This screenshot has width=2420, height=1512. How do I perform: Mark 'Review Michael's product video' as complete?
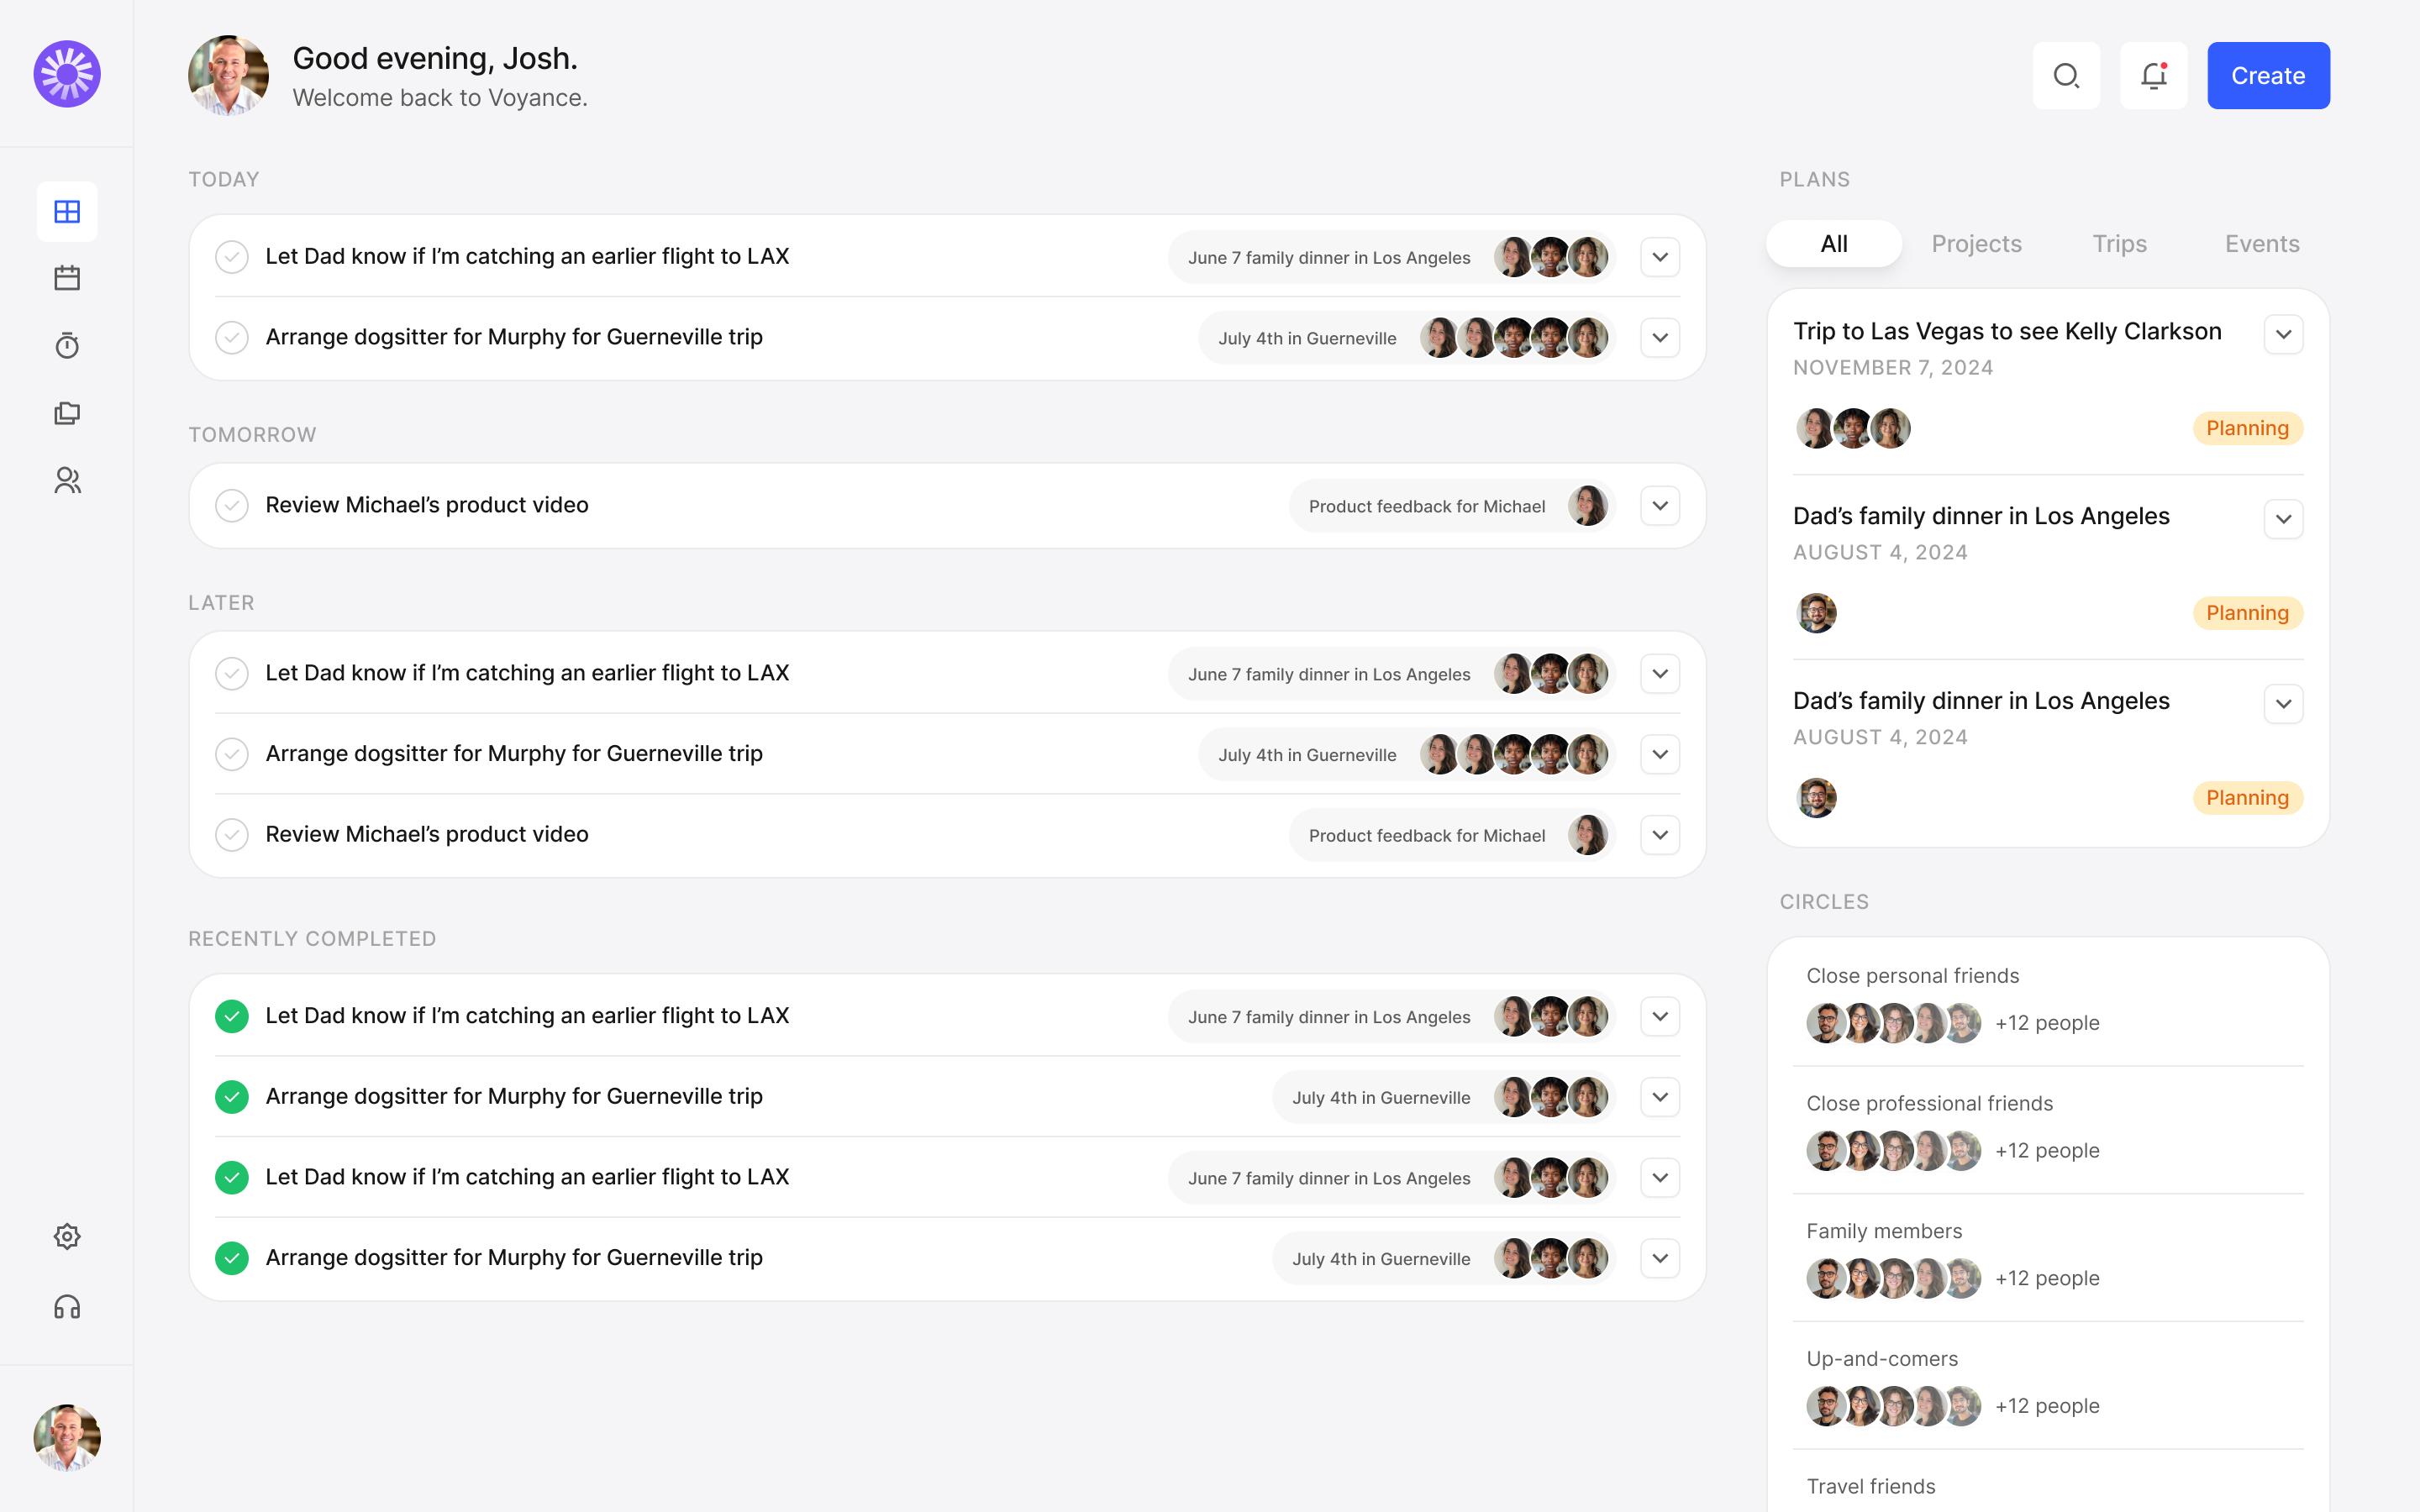[x=232, y=505]
